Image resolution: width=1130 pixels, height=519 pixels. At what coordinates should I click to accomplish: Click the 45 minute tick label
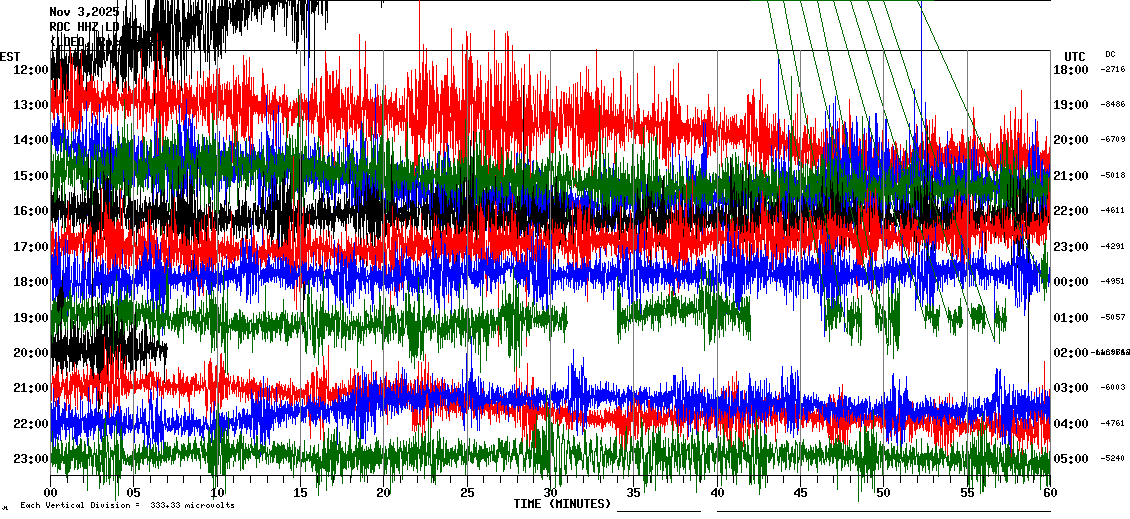800,493
